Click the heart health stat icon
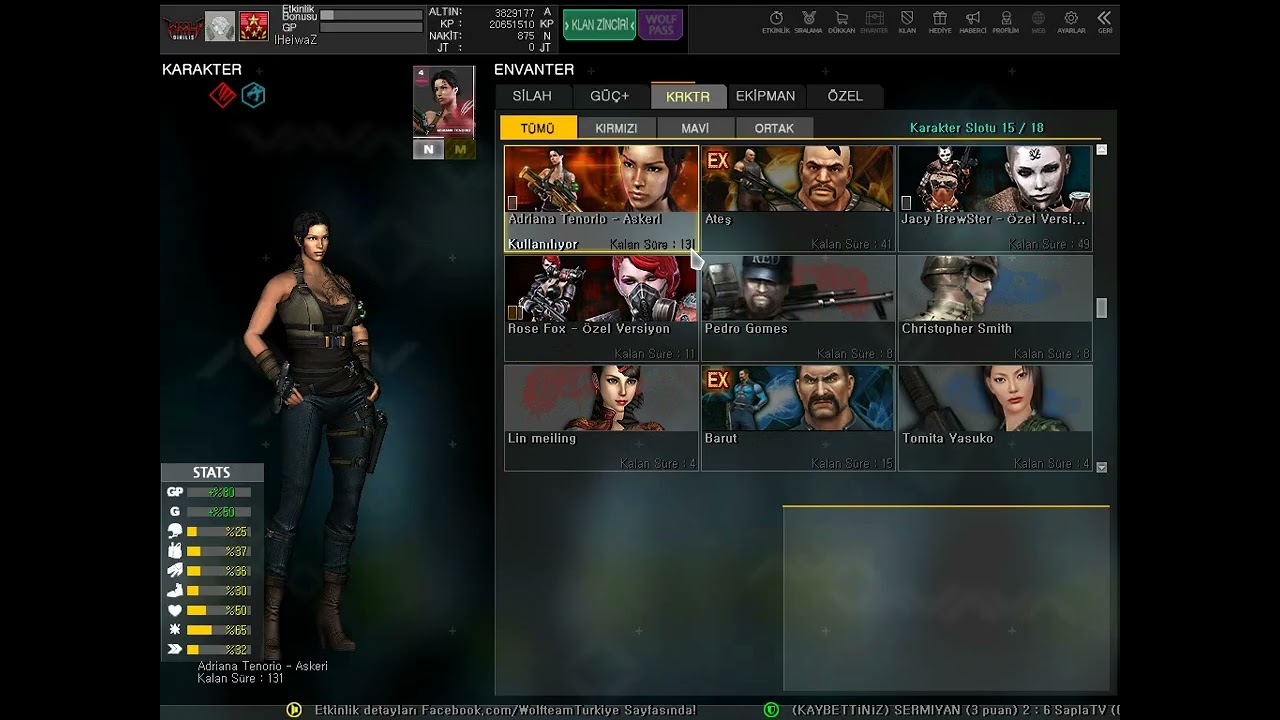Screen dimensions: 1280x720 175,610
